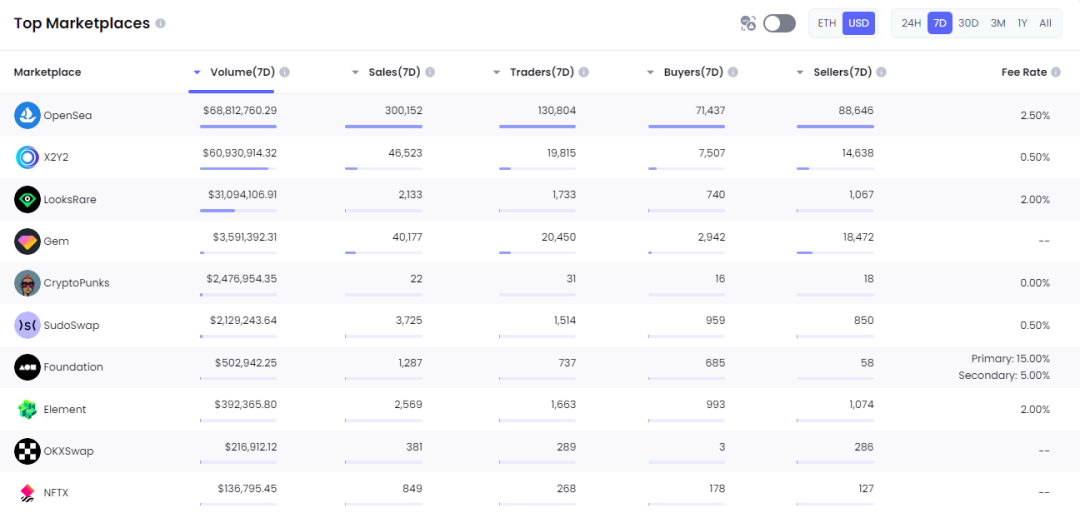Click LooksRare volume progress bar

pyautogui.click(x=238, y=211)
